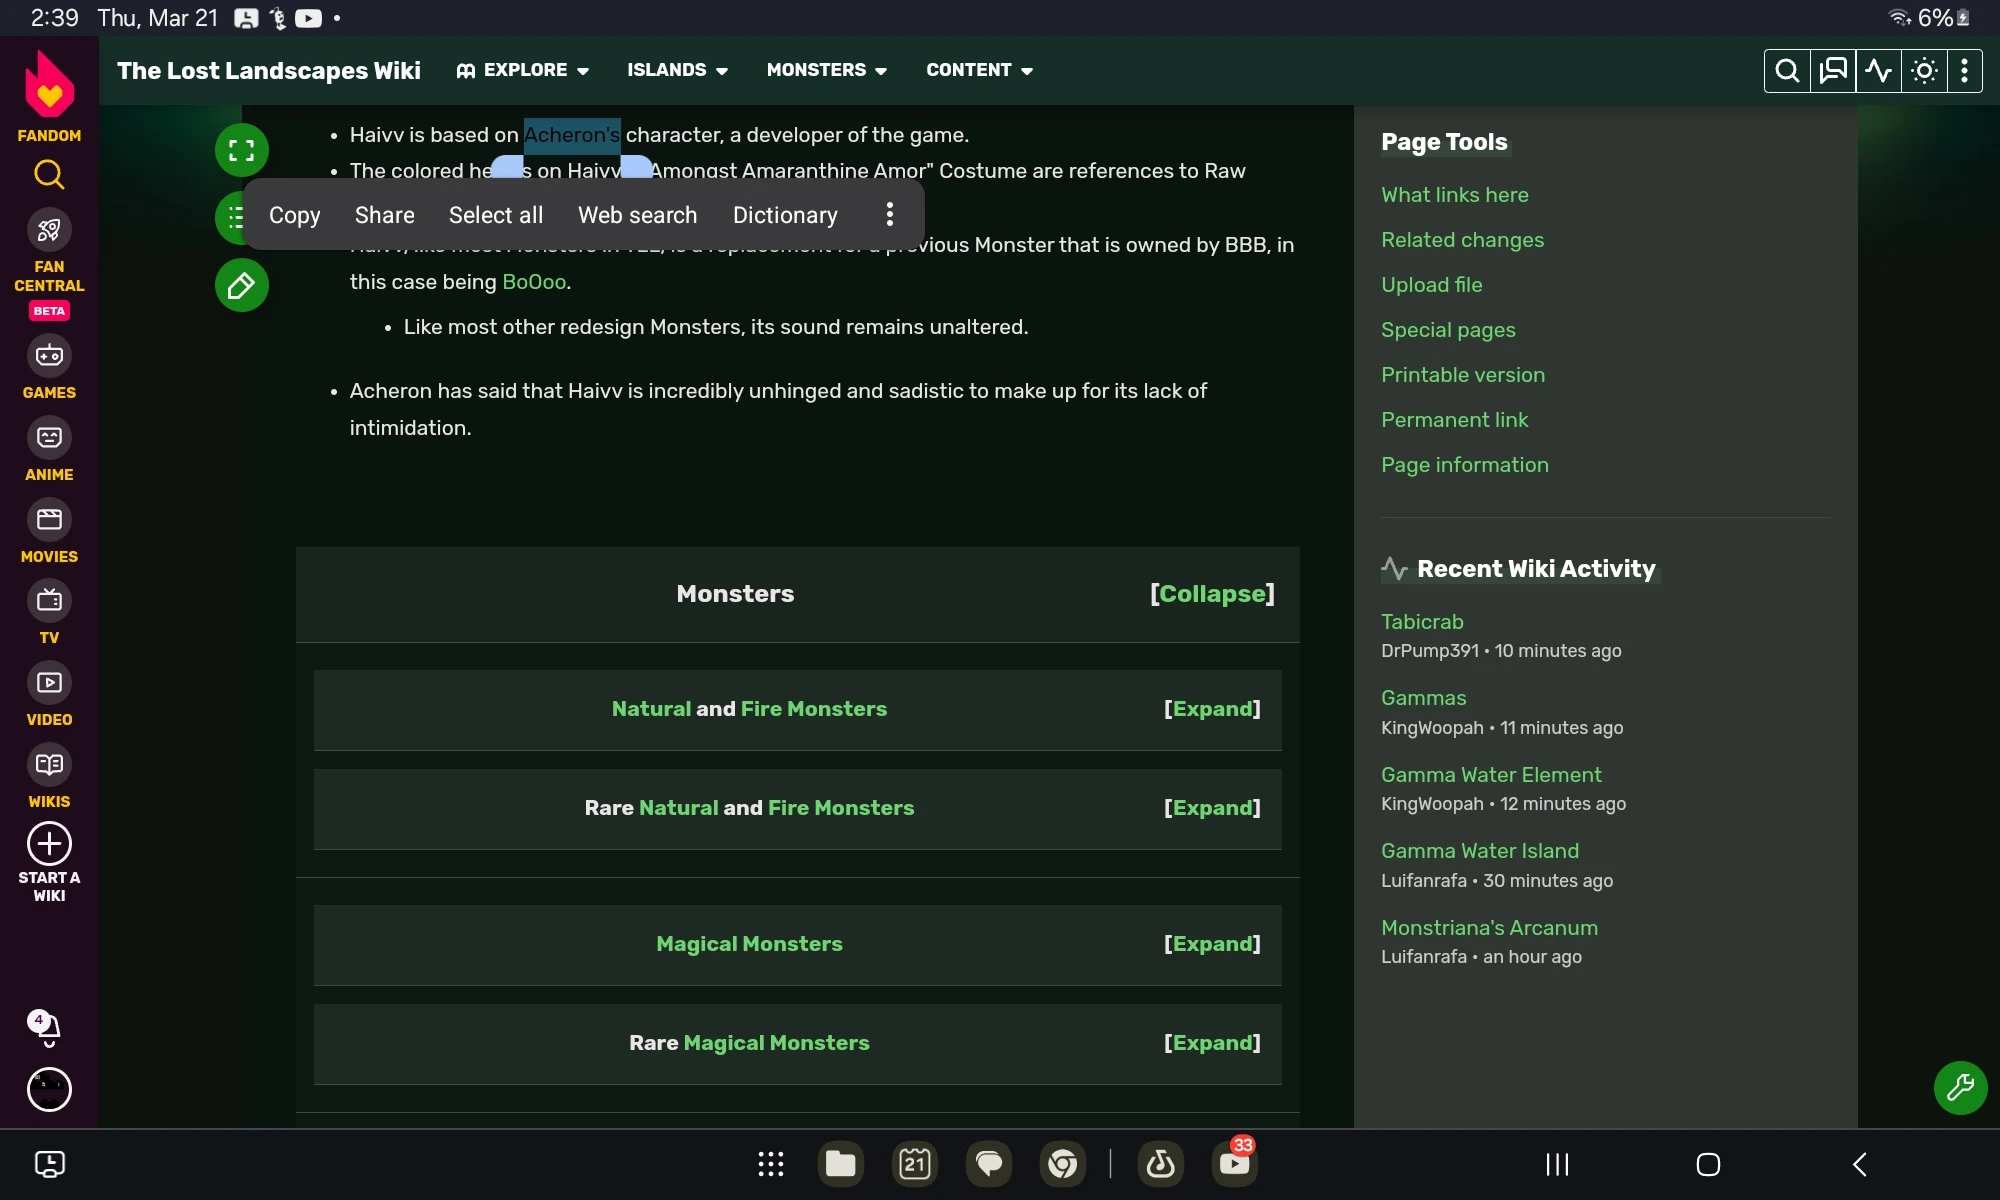The image size is (2000, 1200).
Task: Choose Copy in text selection menu
Action: [294, 215]
